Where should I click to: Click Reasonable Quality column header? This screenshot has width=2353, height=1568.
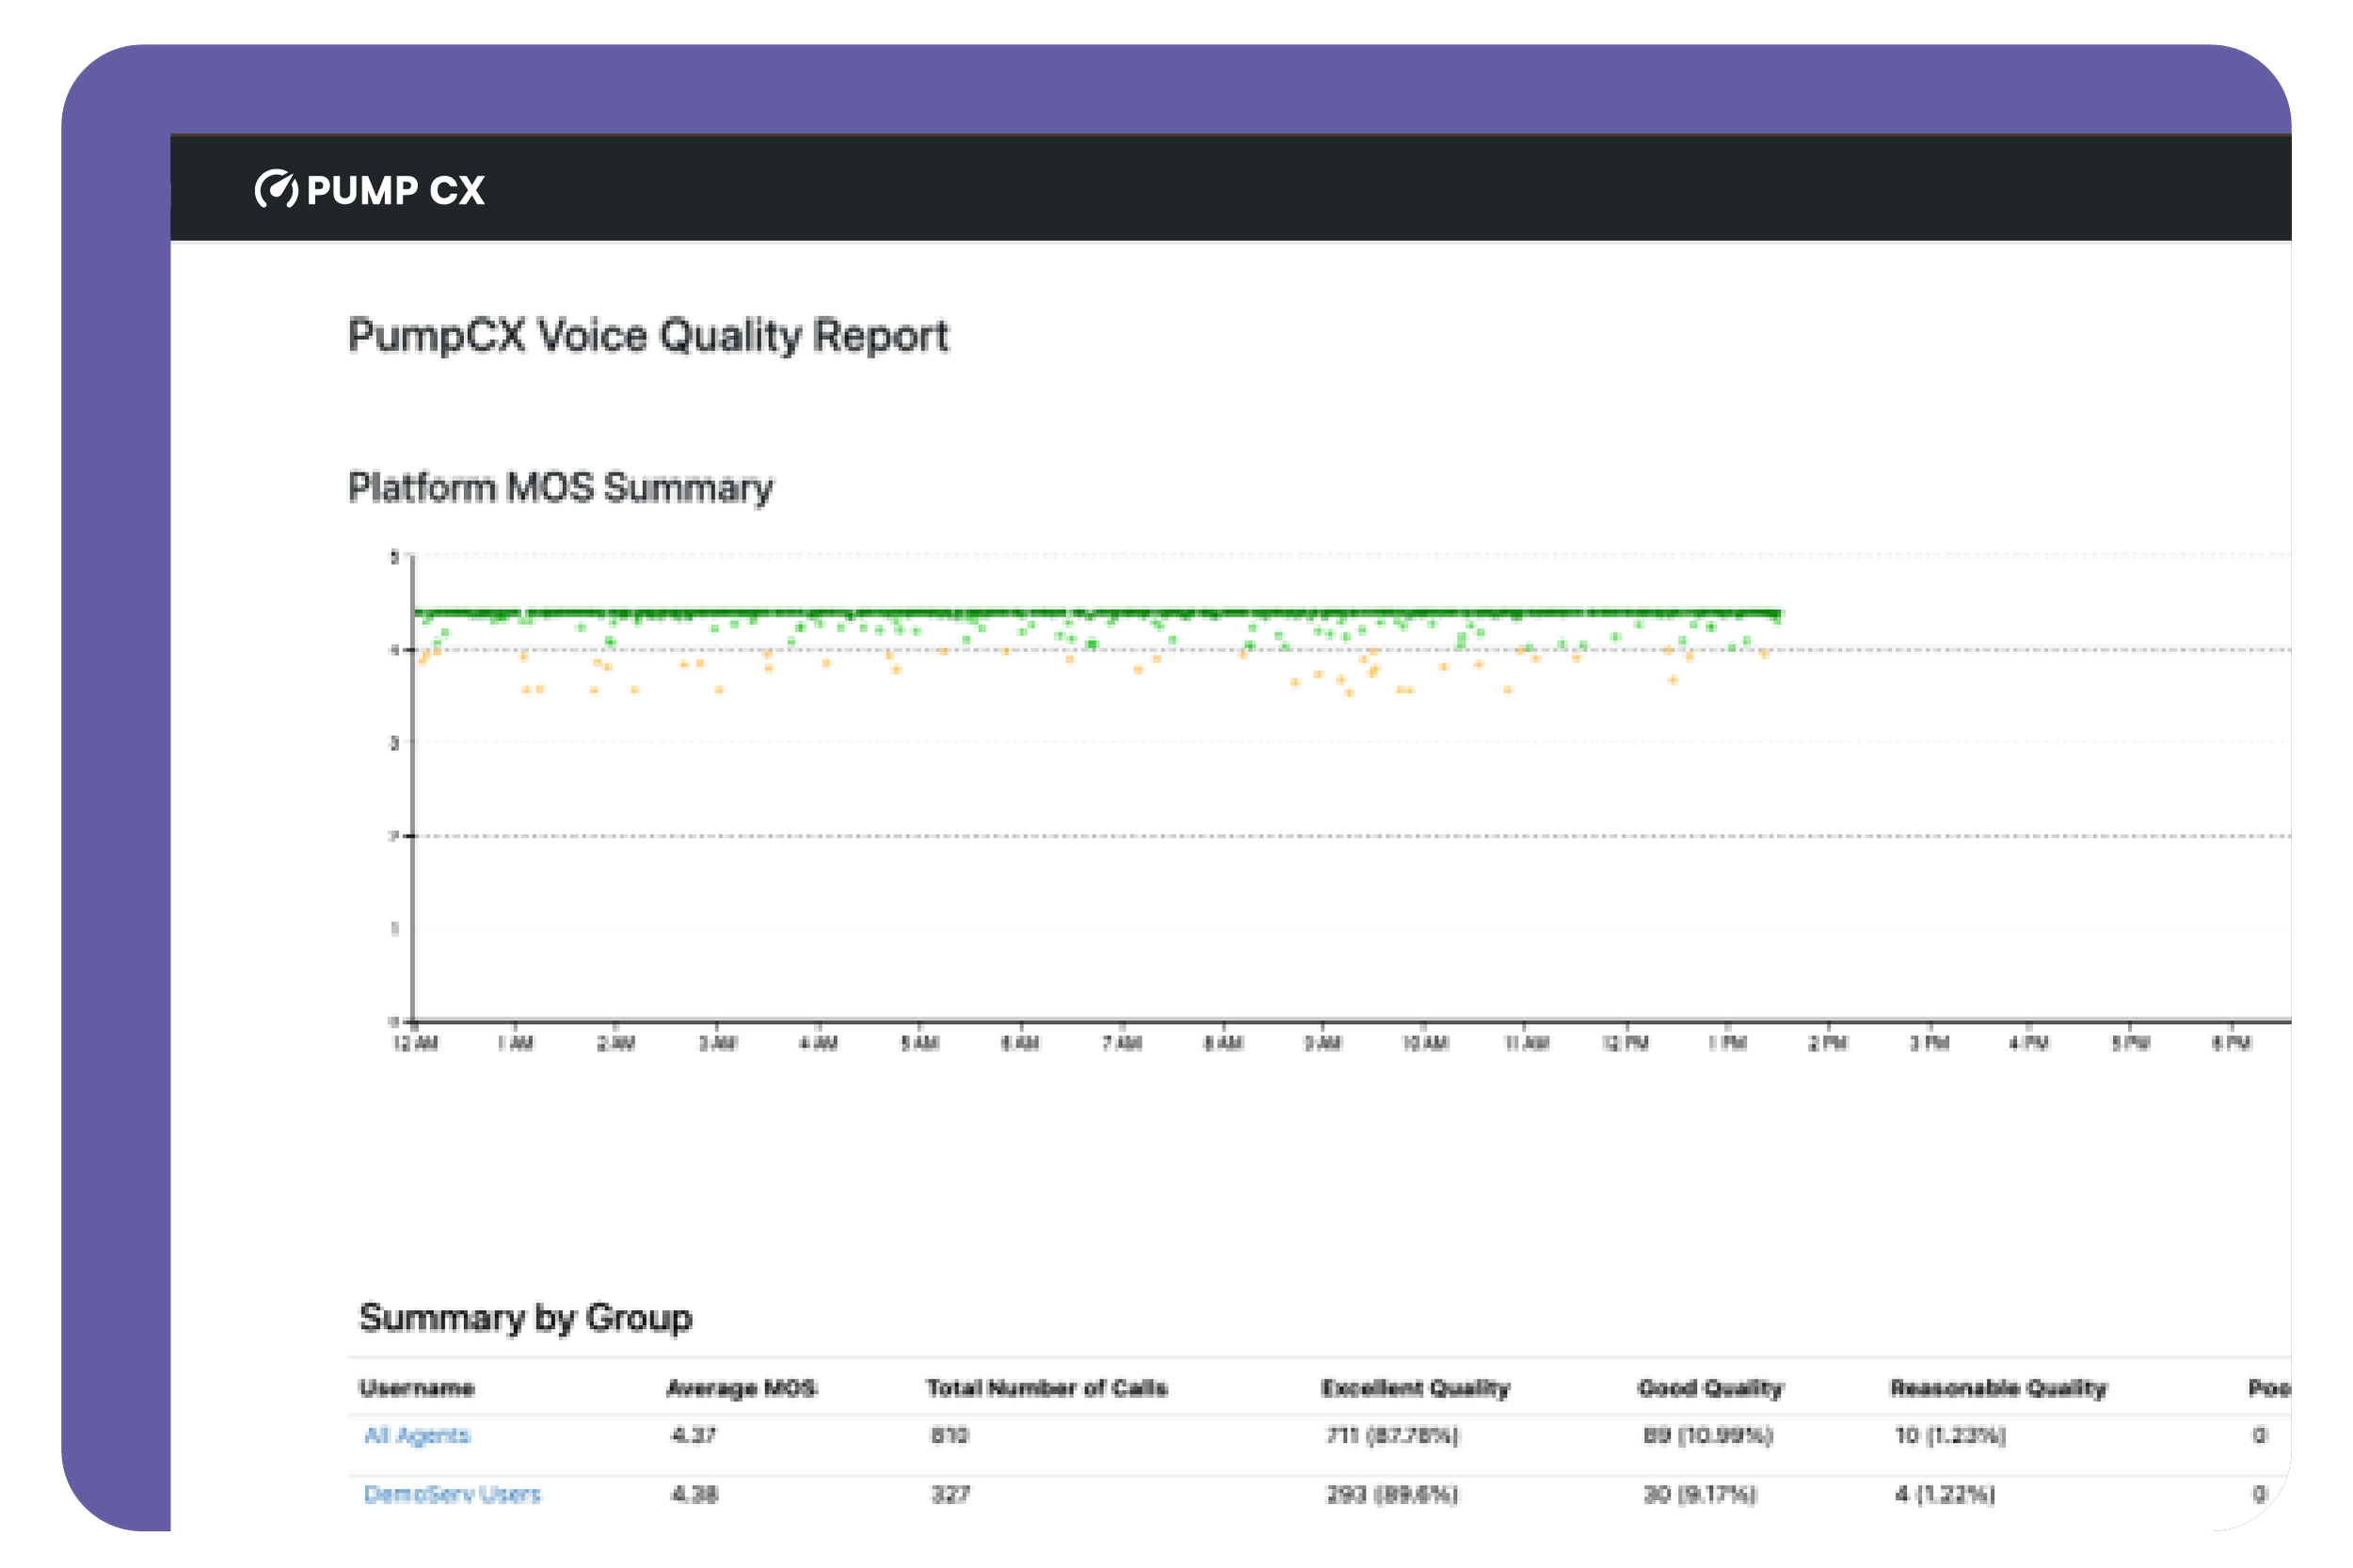[x=1998, y=1388]
